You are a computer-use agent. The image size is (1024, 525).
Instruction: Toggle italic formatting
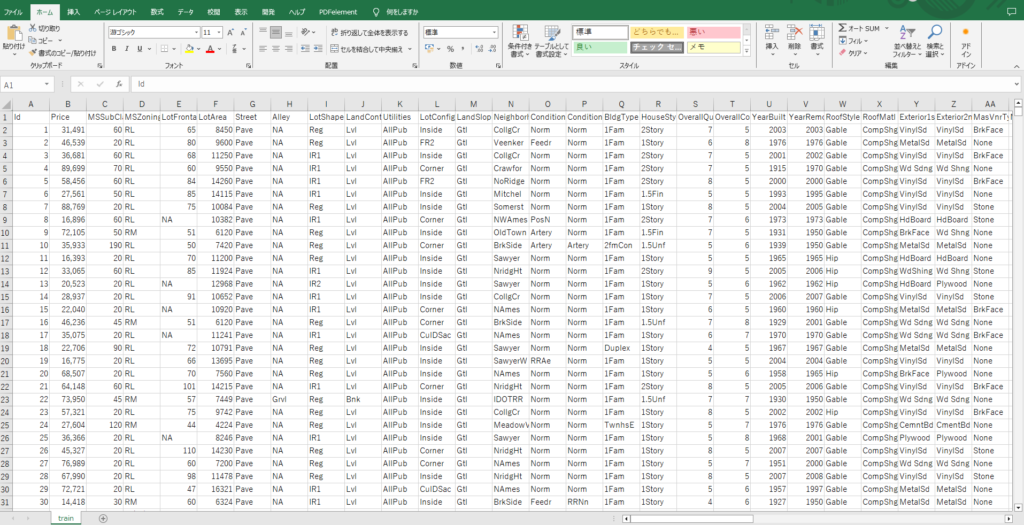click(x=123, y=49)
